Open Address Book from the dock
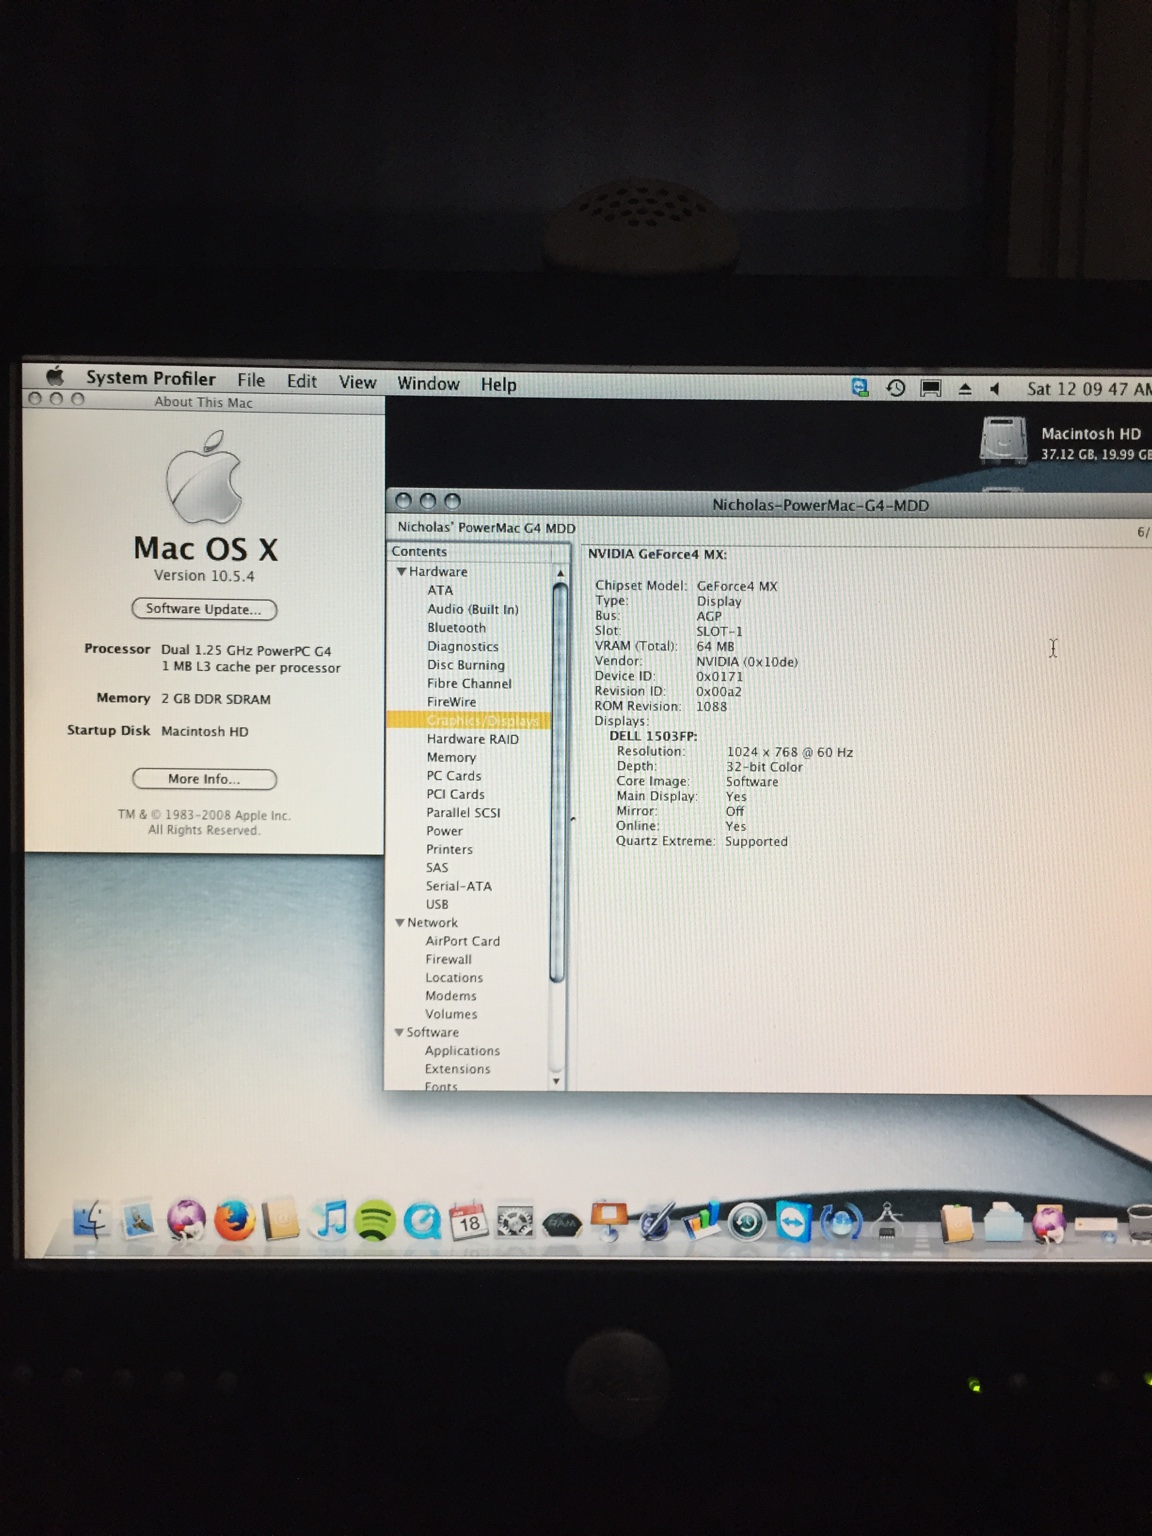 [x=282, y=1221]
